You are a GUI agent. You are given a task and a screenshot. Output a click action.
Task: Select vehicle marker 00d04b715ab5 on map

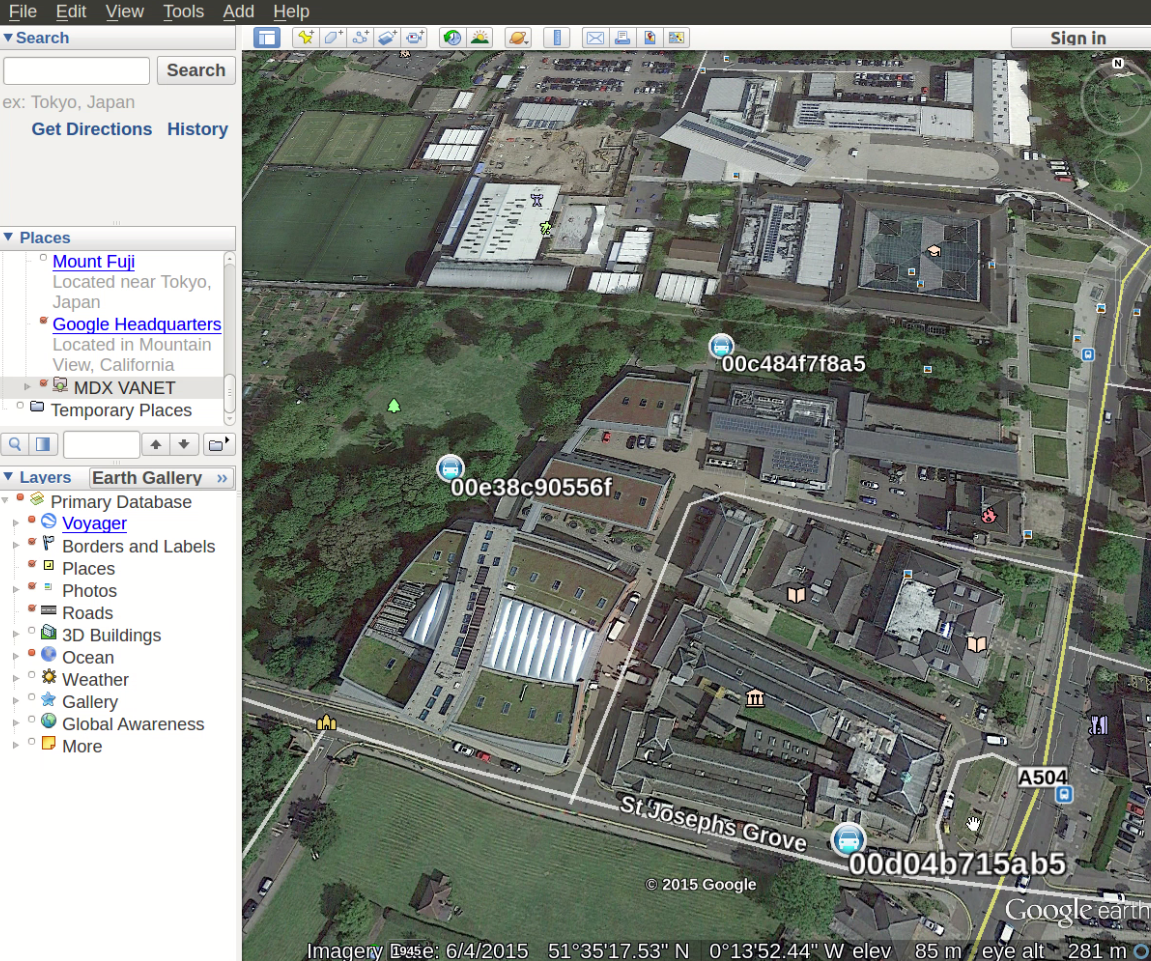[848, 840]
